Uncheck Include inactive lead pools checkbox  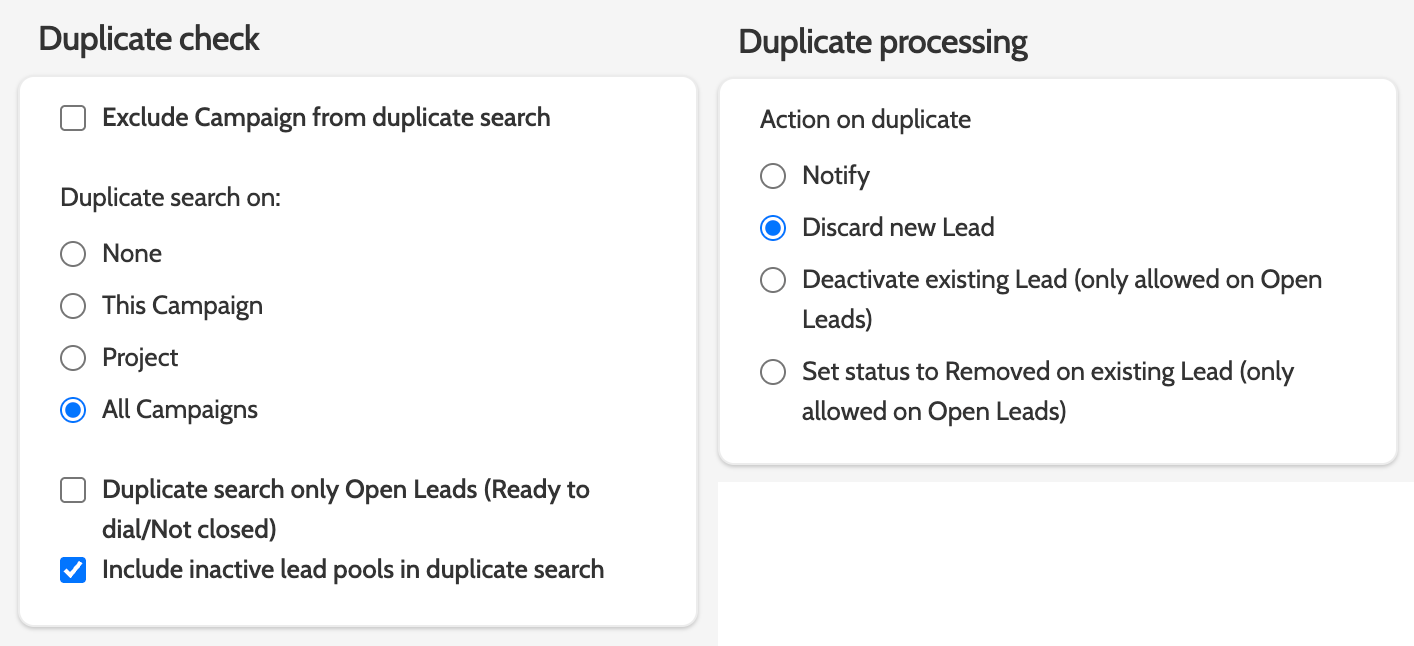point(73,570)
